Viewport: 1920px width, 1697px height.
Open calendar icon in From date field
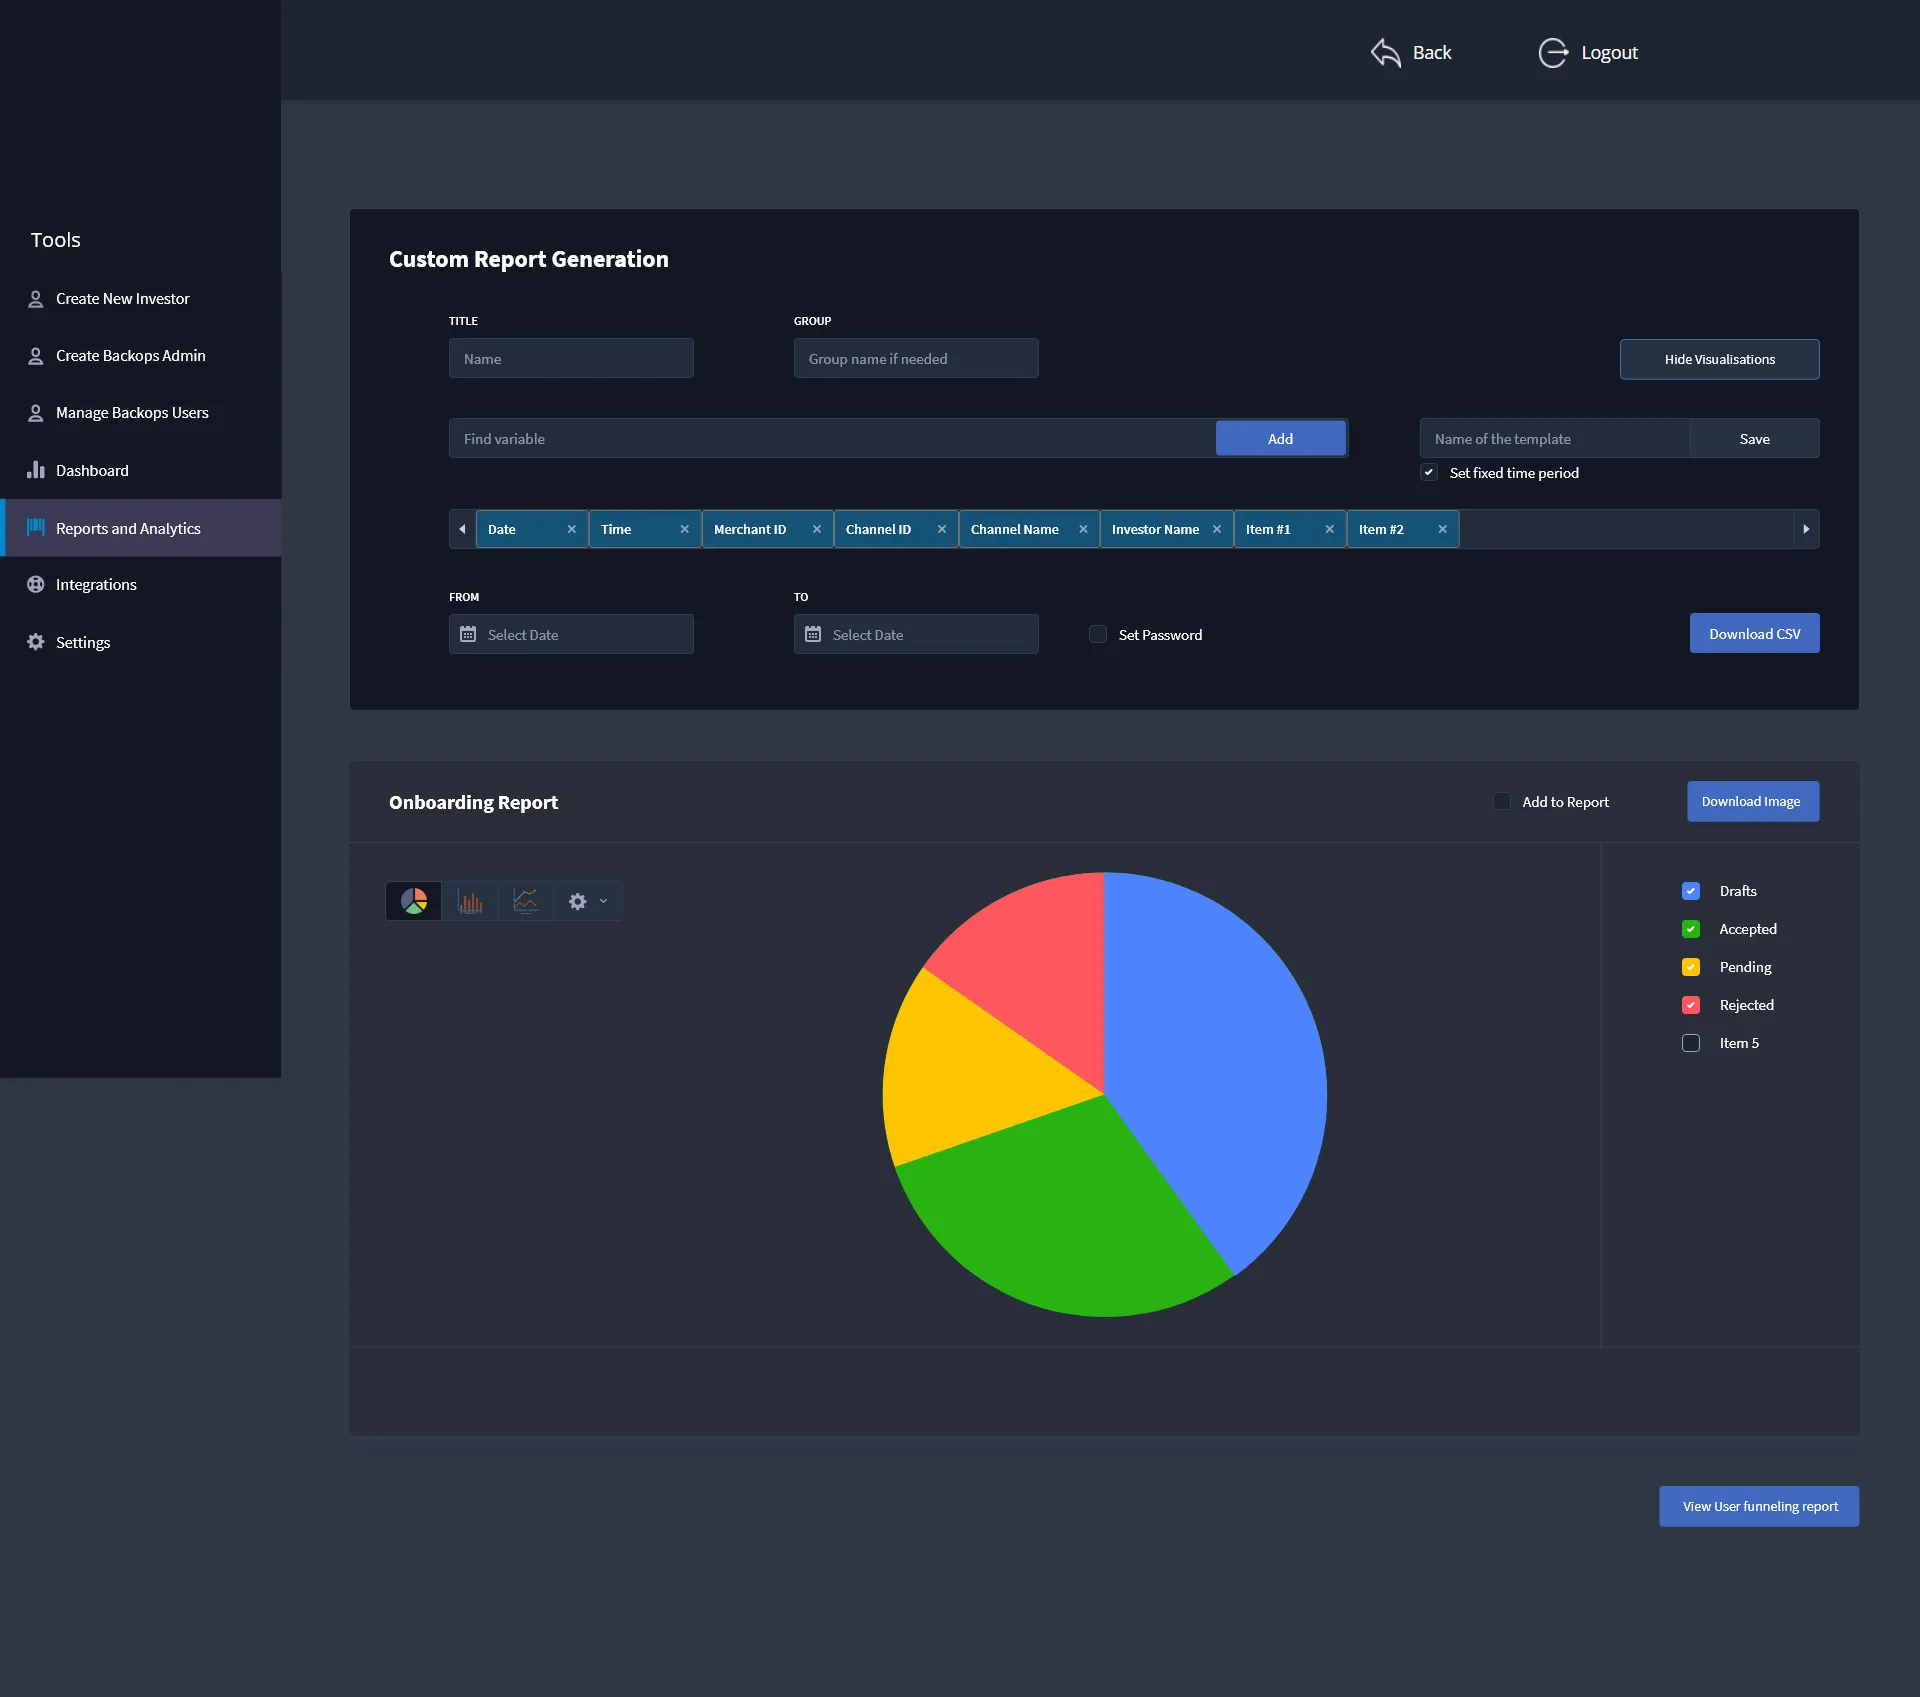468,634
